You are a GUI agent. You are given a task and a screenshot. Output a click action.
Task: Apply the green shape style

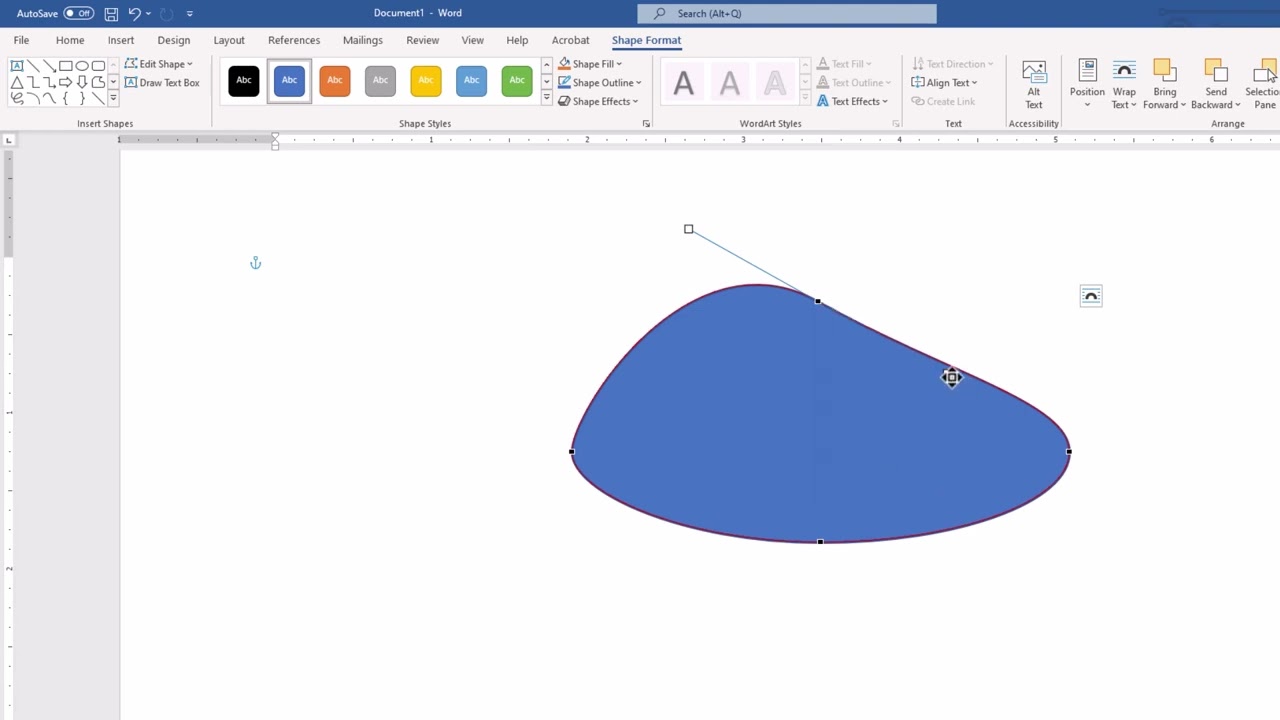point(517,81)
